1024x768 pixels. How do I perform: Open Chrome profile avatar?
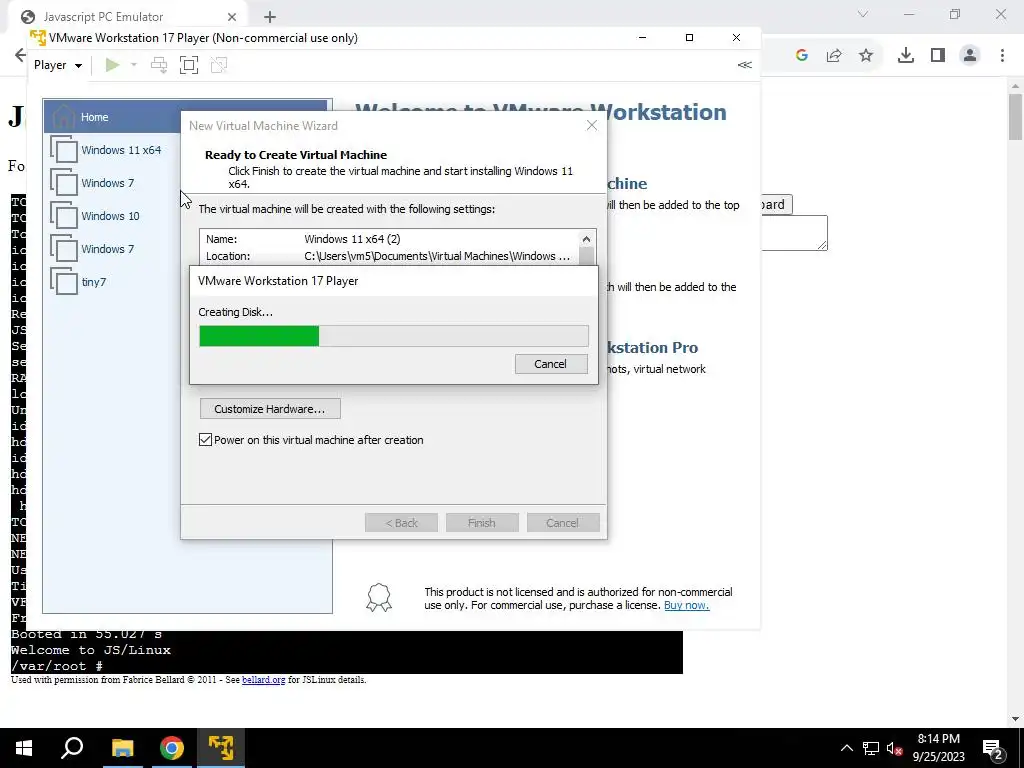[970, 55]
